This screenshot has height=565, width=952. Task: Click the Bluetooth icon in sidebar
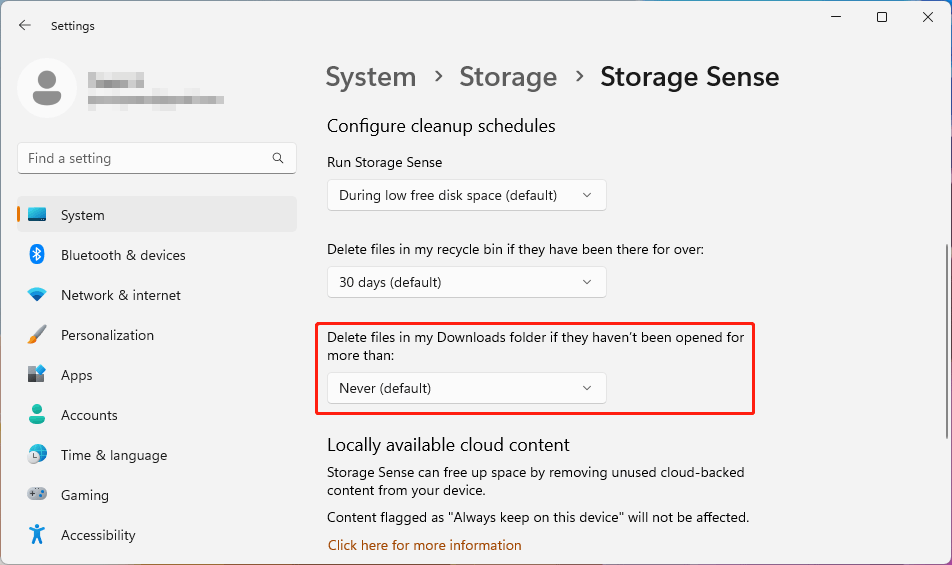[37, 254]
